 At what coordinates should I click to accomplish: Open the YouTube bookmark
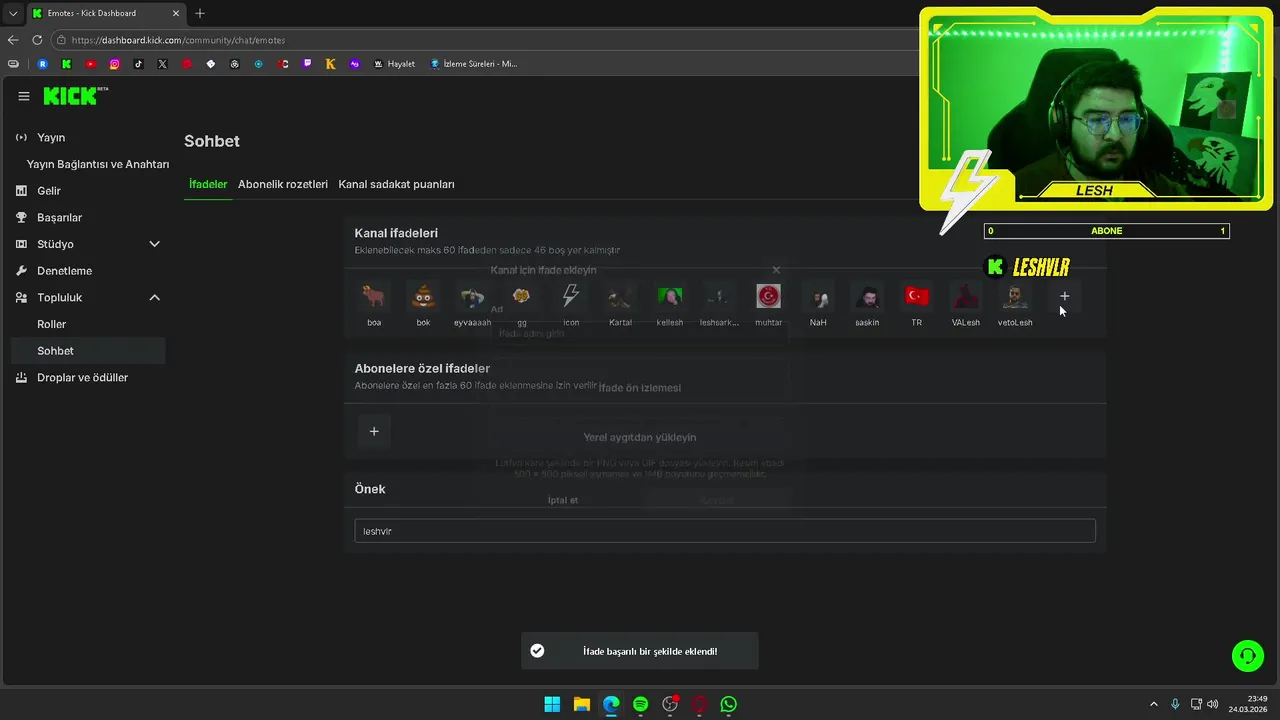pyautogui.click(x=90, y=64)
